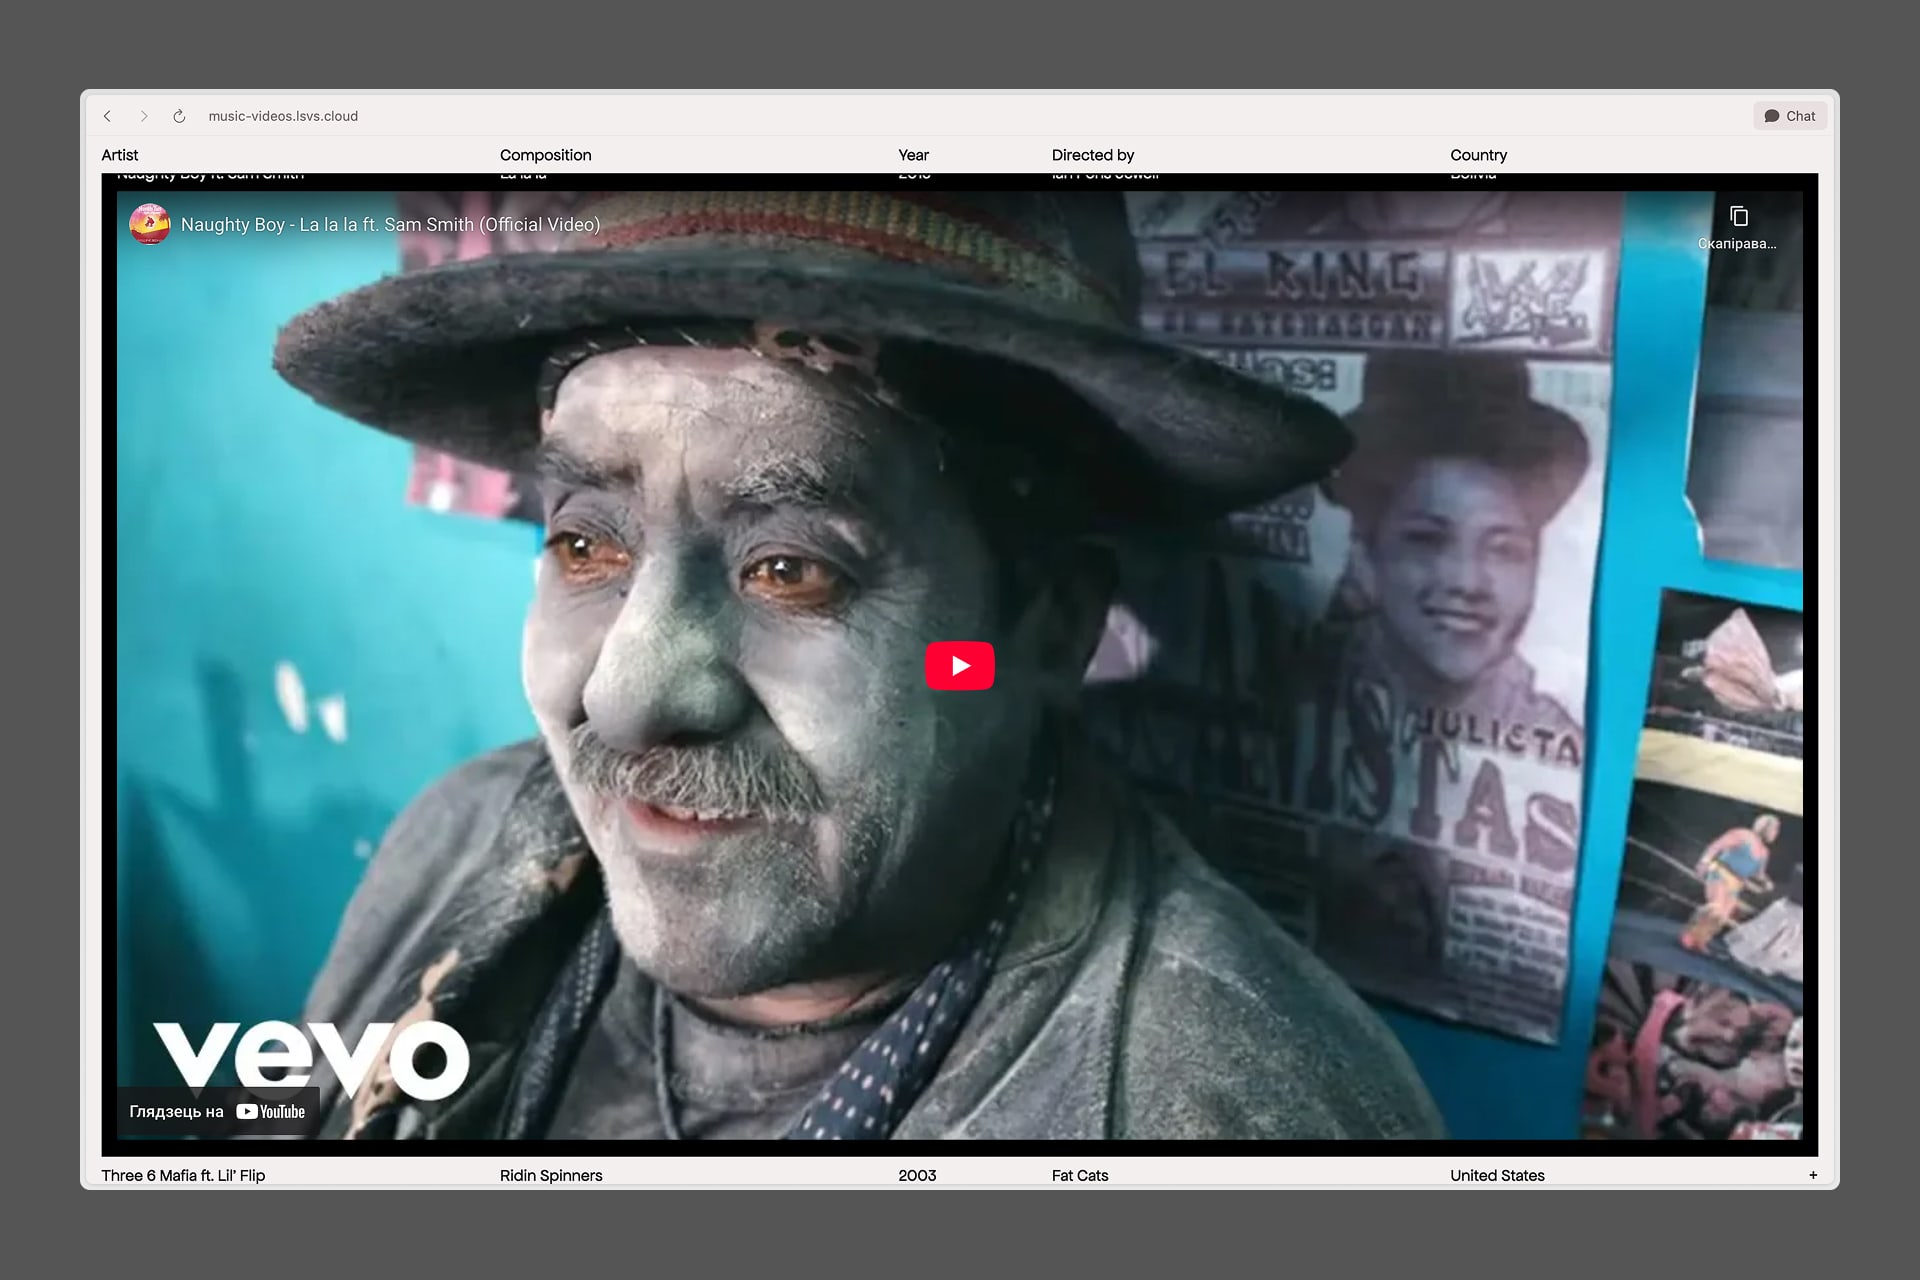Select the Three 6 Mafia ft. Lil' Flip row
Image resolution: width=1920 pixels, height=1280 pixels.
[183, 1175]
